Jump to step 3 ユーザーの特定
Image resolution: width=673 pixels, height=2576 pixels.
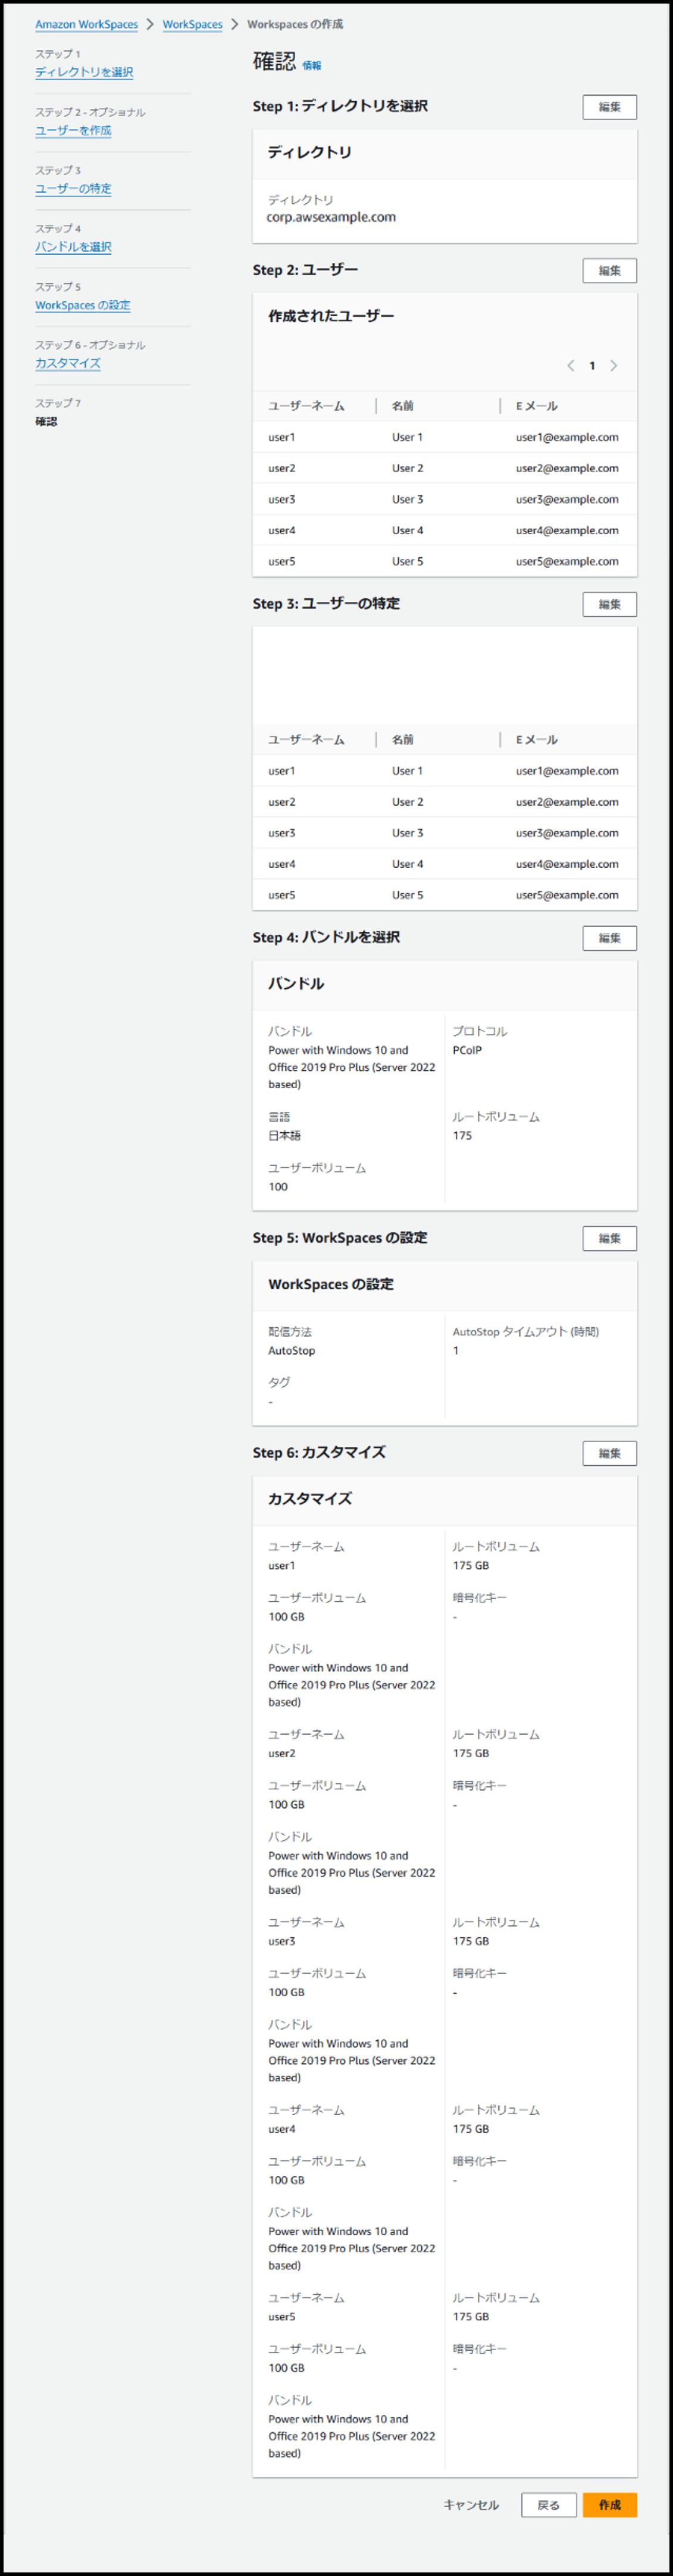(73, 189)
